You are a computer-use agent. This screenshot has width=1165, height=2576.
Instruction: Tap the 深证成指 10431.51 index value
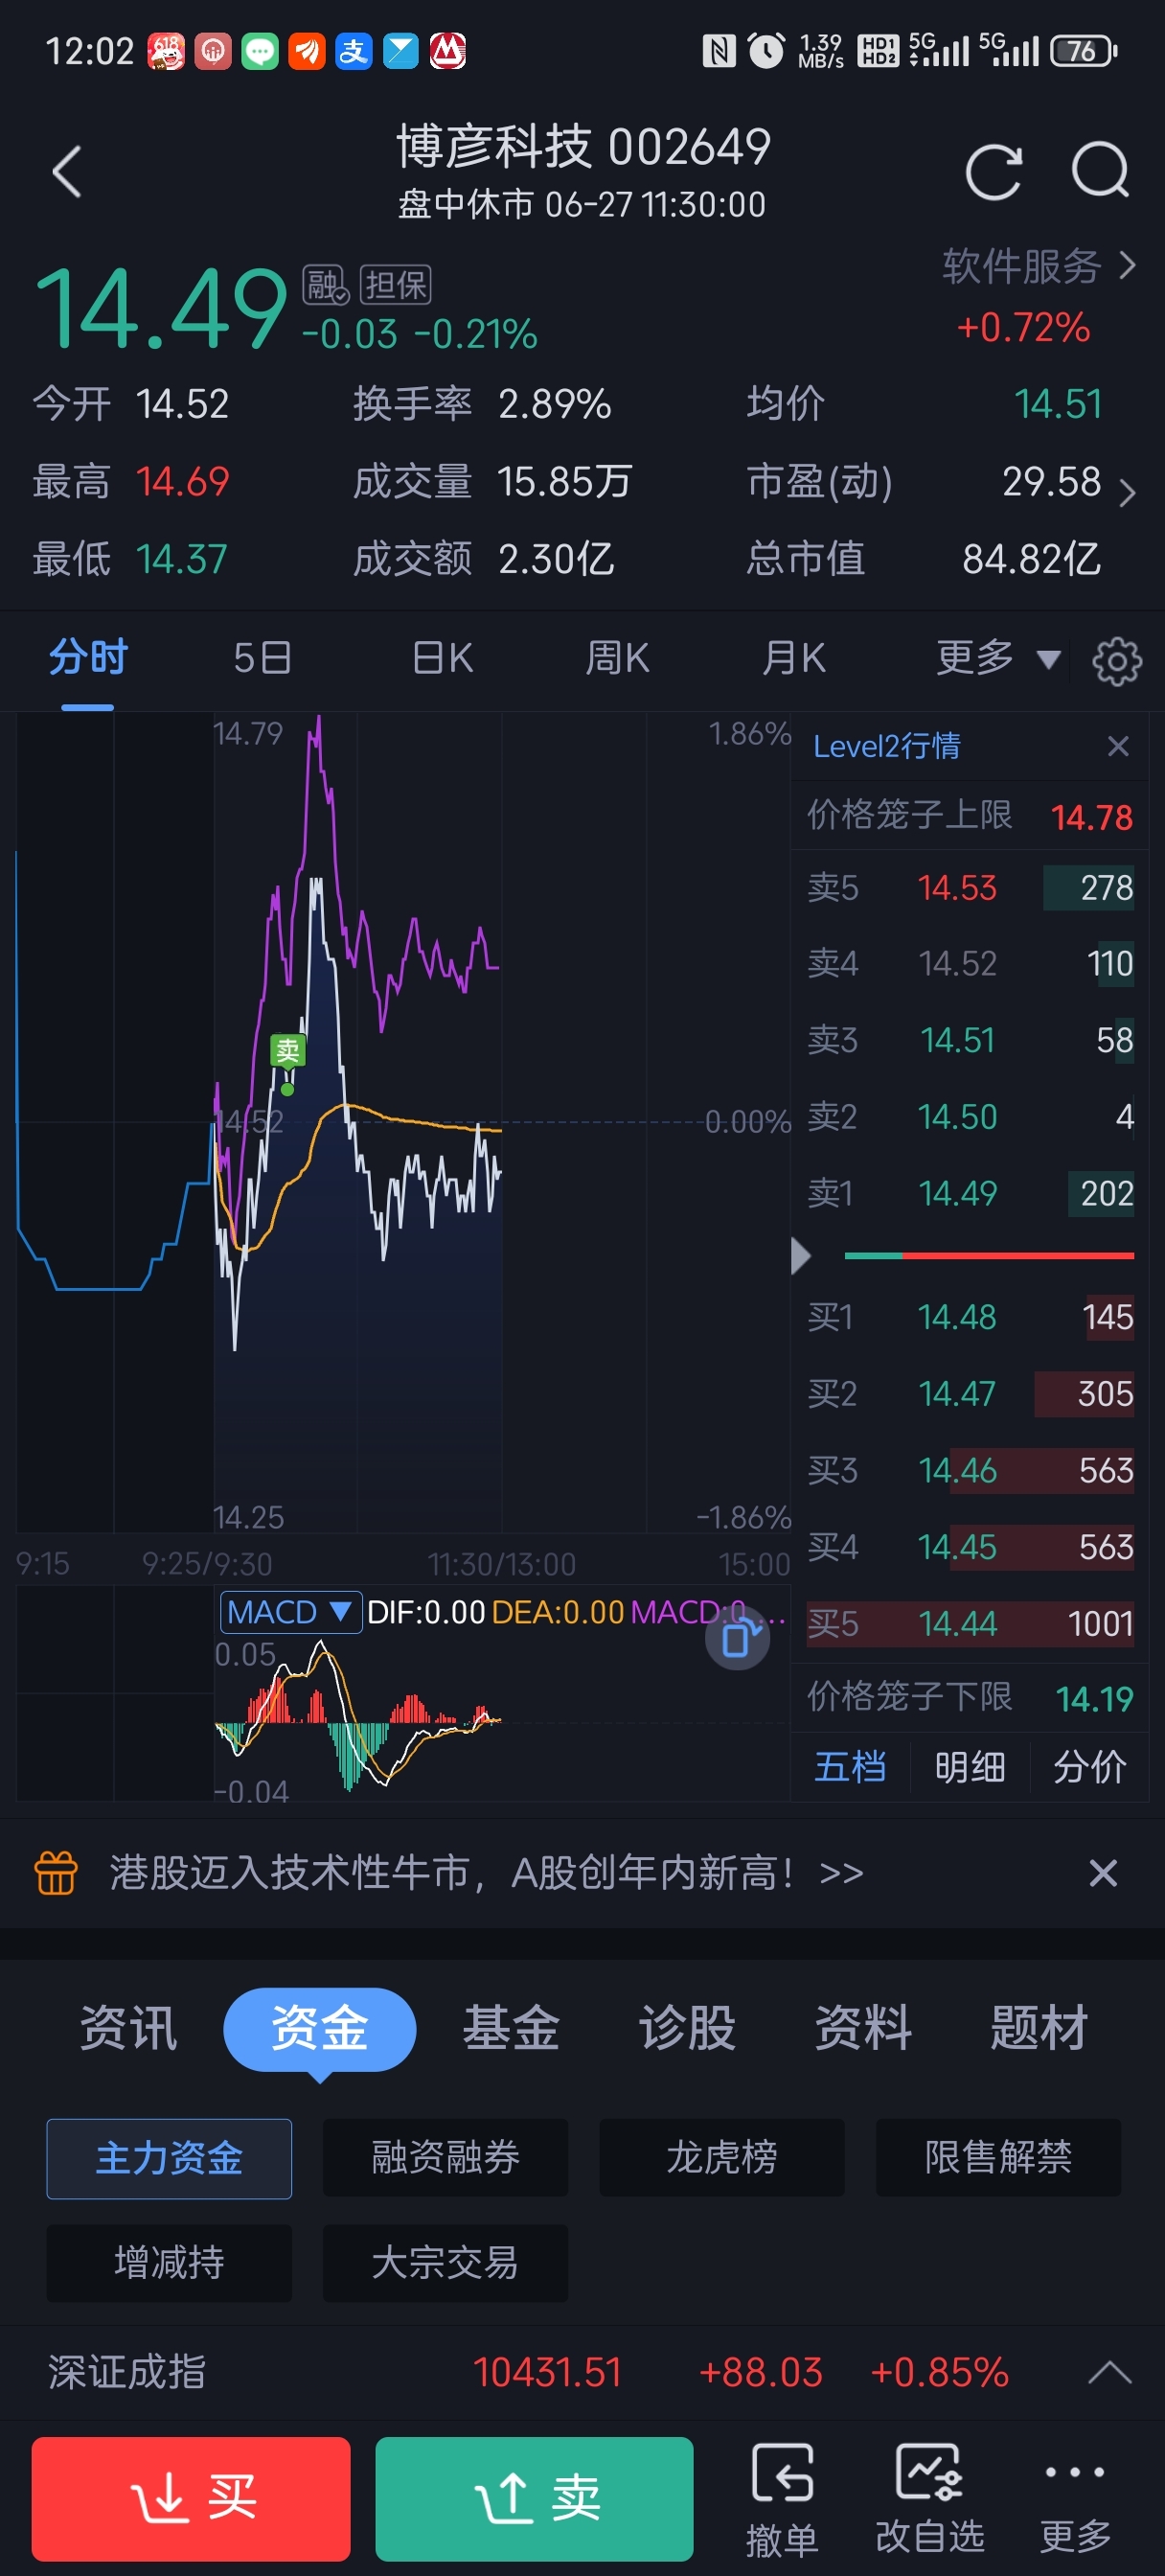click(547, 2372)
